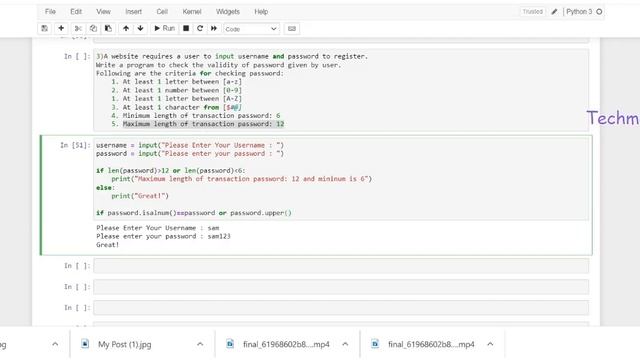Screen dimensions: 640x360
Task: Interrupt the kernel with stop icon
Action: click(x=186, y=28)
